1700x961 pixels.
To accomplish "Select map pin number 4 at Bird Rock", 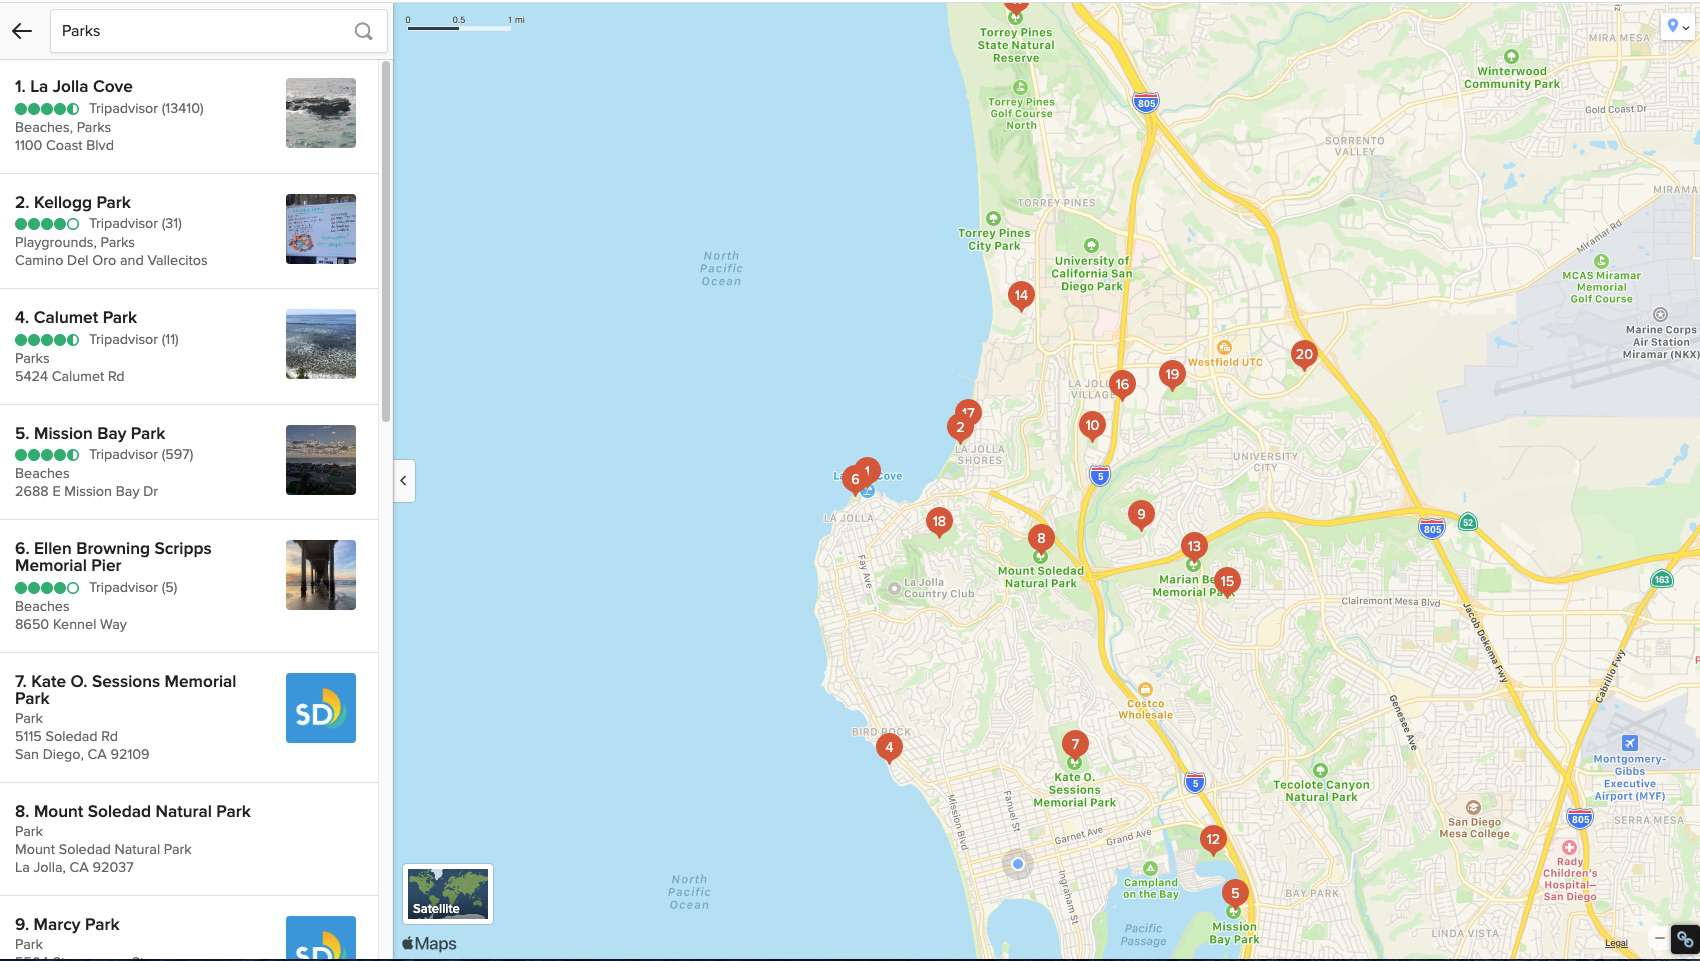I will (x=889, y=747).
